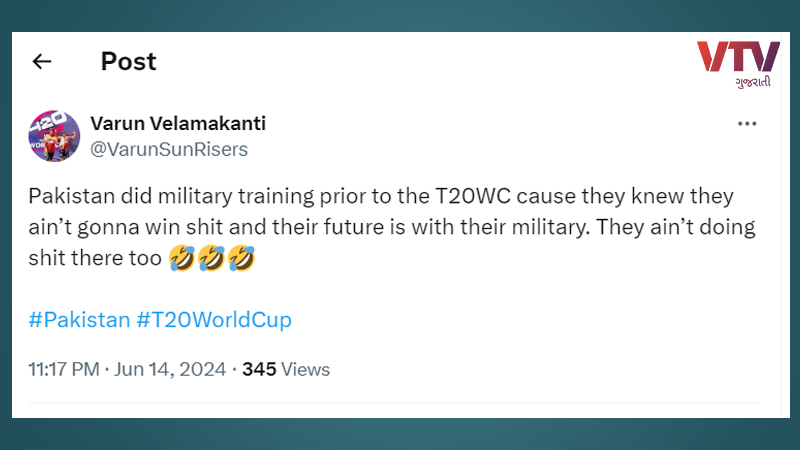The image size is (800, 450).
Task: Click the VTV Gujarati logo
Action: 738,64
